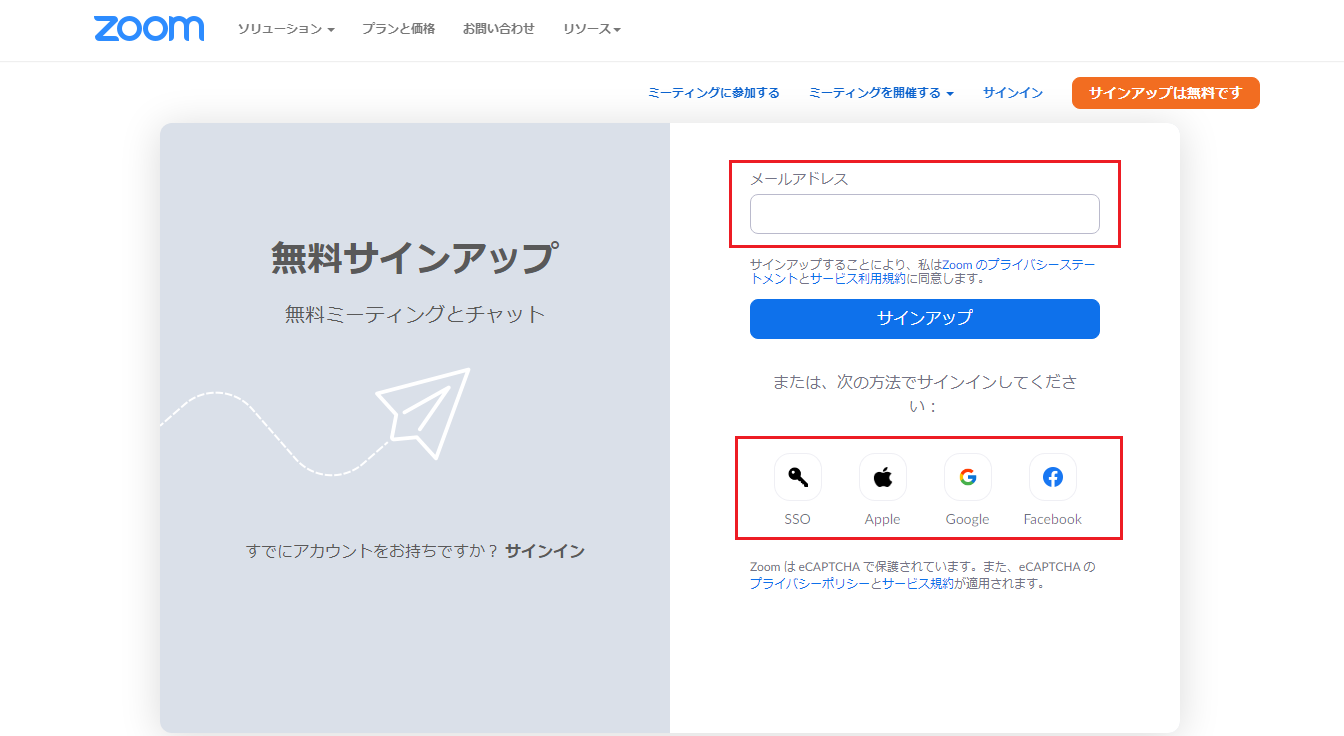Screen dimensions: 1344x736
Task: Click サインイン in the top navigation
Action: (1012, 92)
